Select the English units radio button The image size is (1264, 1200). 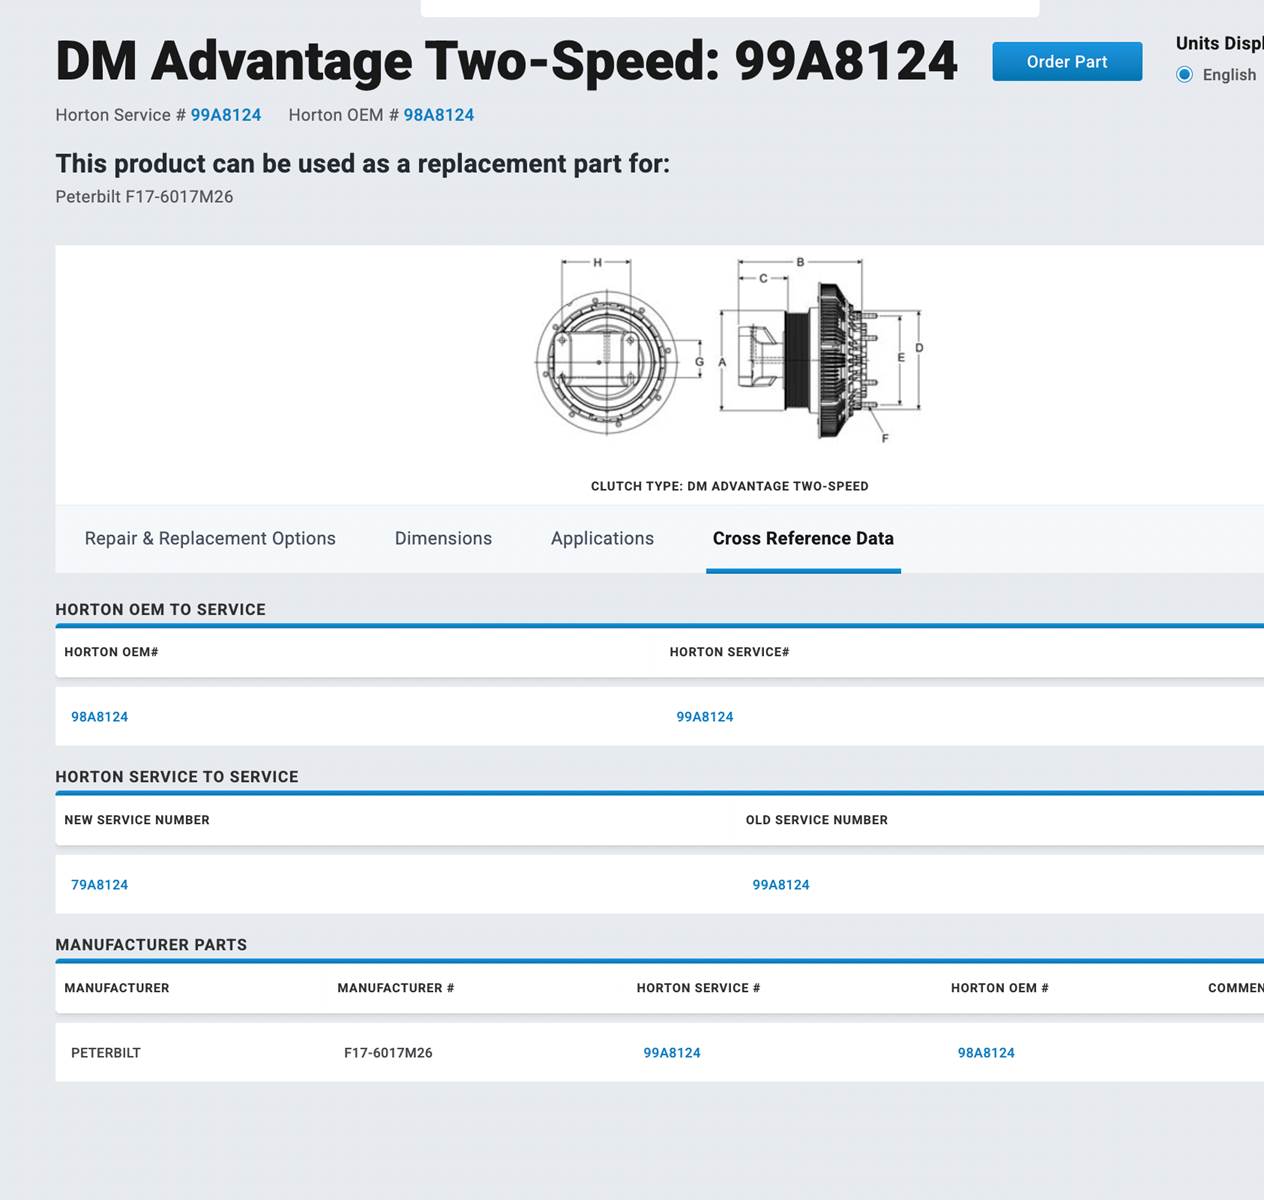pyautogui.click(x=1185, y=75)
